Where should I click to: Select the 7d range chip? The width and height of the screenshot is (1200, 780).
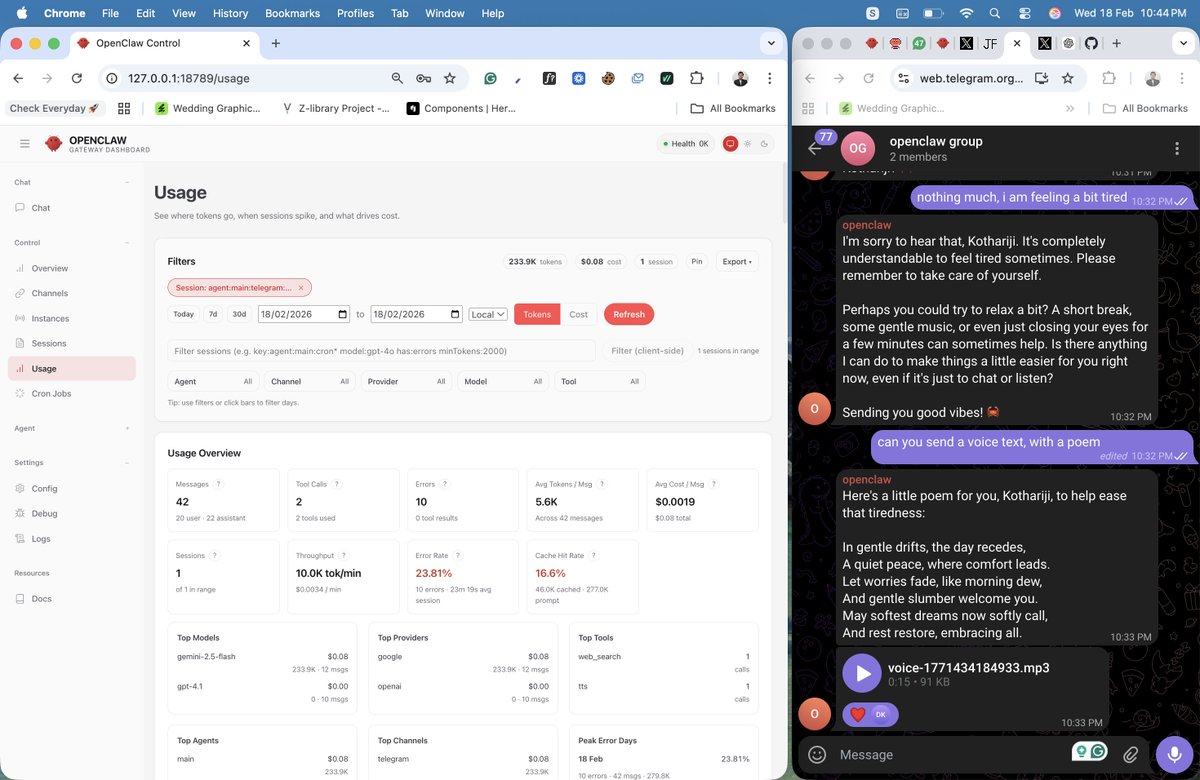213,314
